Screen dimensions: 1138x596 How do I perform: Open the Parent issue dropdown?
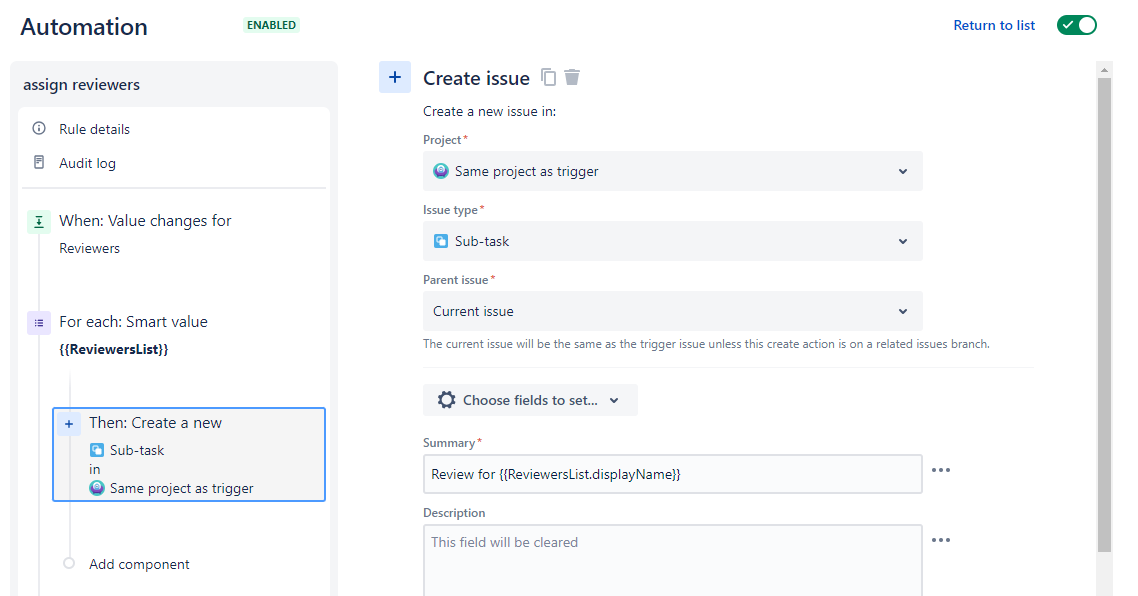tap(672, 311)
